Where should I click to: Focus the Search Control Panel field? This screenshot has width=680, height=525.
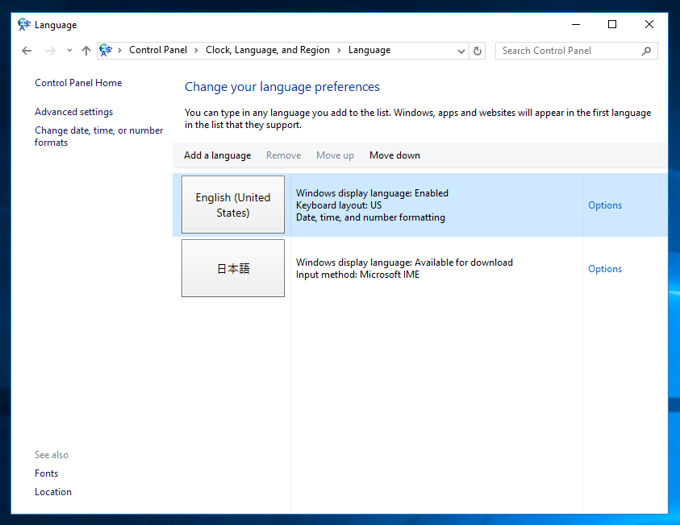pos(576,51)
